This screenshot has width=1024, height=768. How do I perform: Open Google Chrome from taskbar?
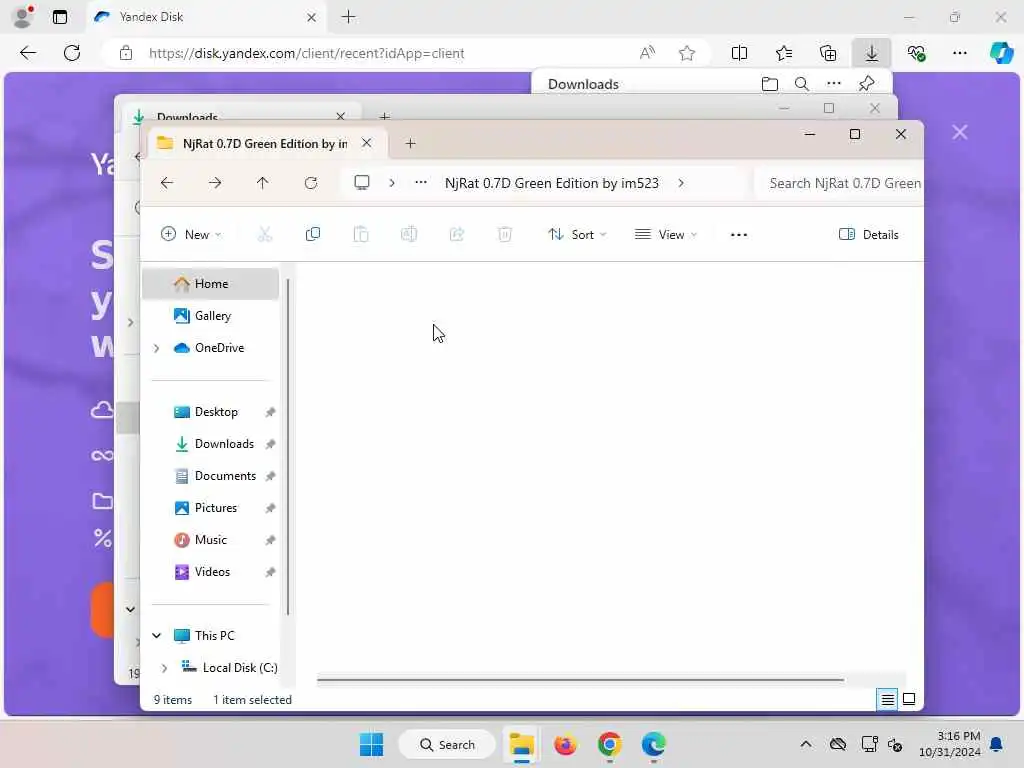609,744
